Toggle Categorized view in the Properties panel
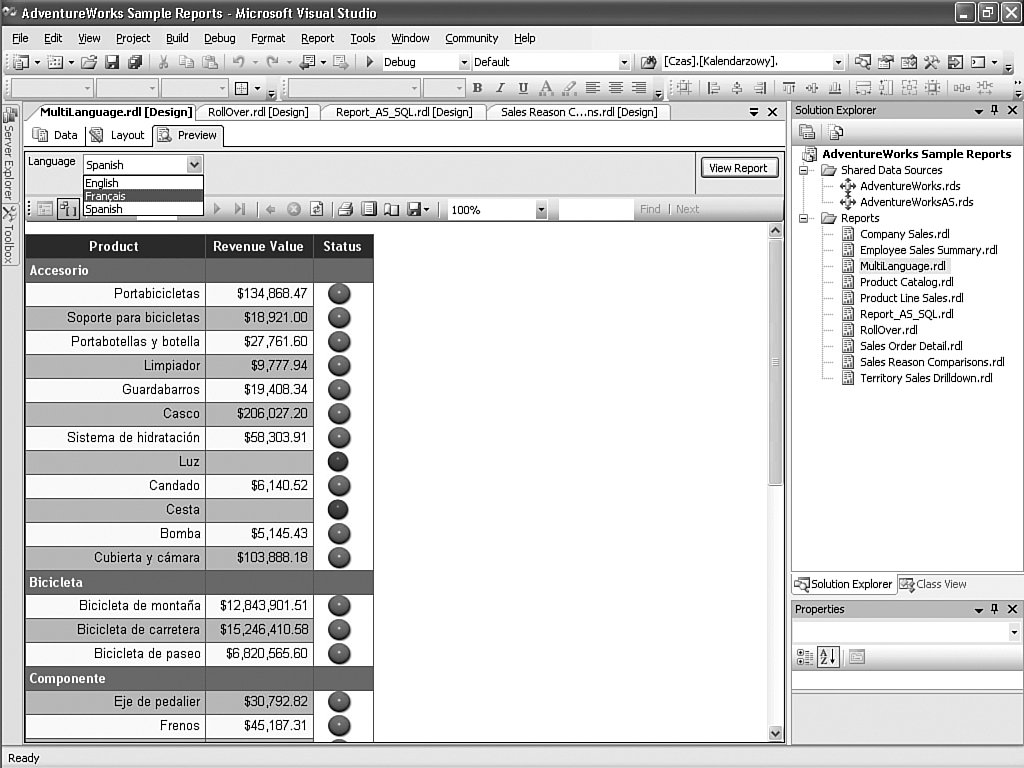The height and width of the screenshot is (768, 1024). point(805,657)
